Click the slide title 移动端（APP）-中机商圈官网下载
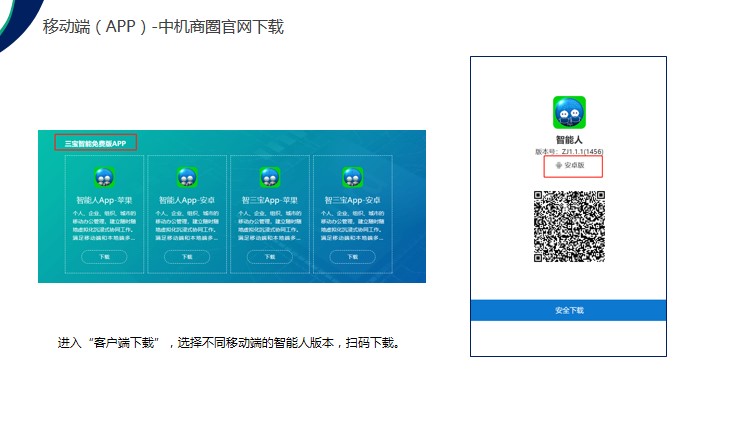Screen dimensions: 750x422 point(163,26)
